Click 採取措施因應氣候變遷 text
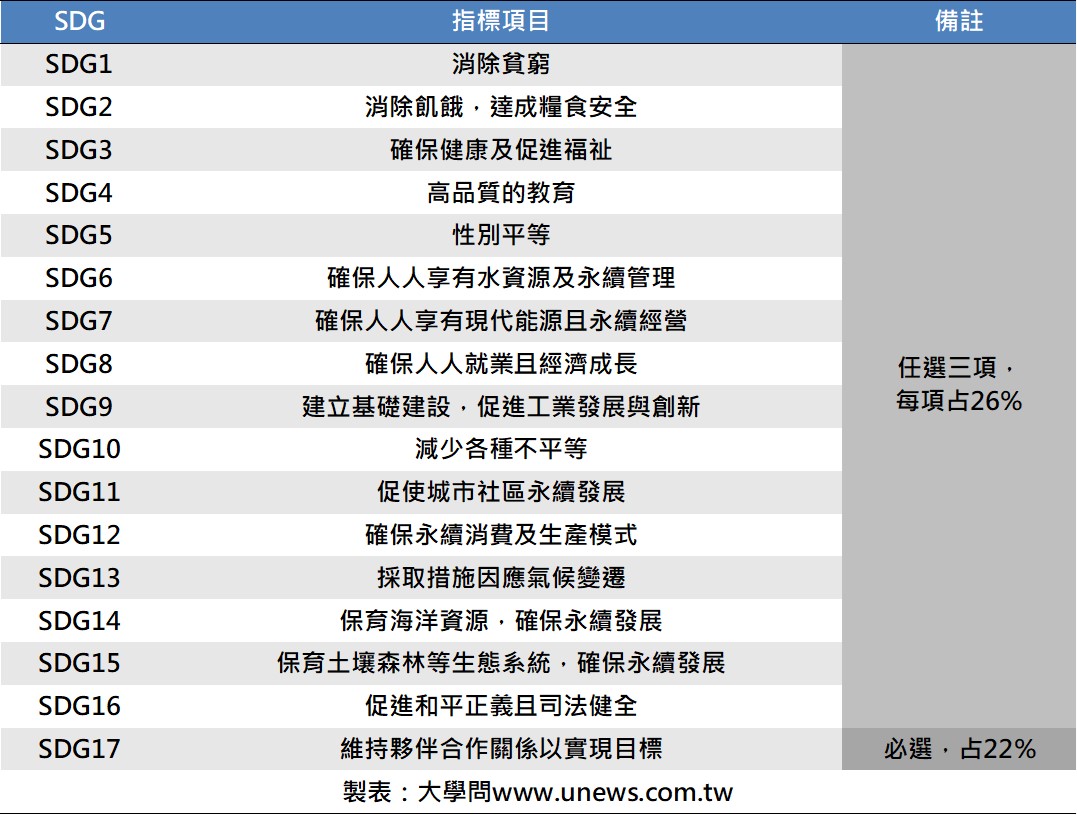This screenshot has width=1077, height=815. tap(501, 577)
